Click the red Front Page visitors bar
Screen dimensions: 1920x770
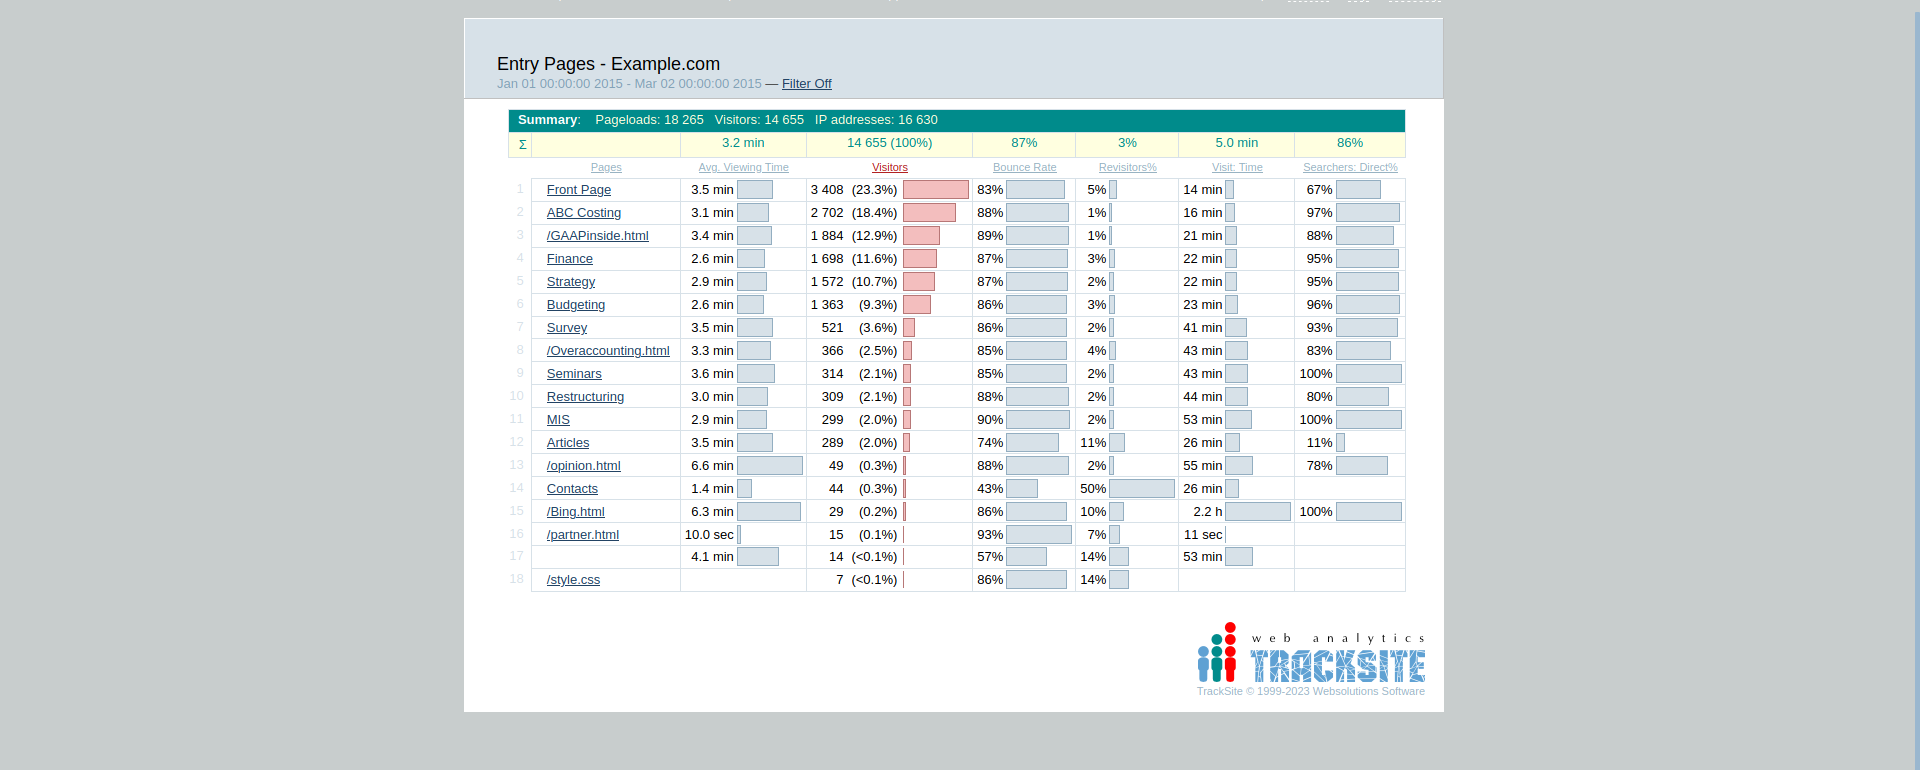pyautogui.click(x=935, y=190)
